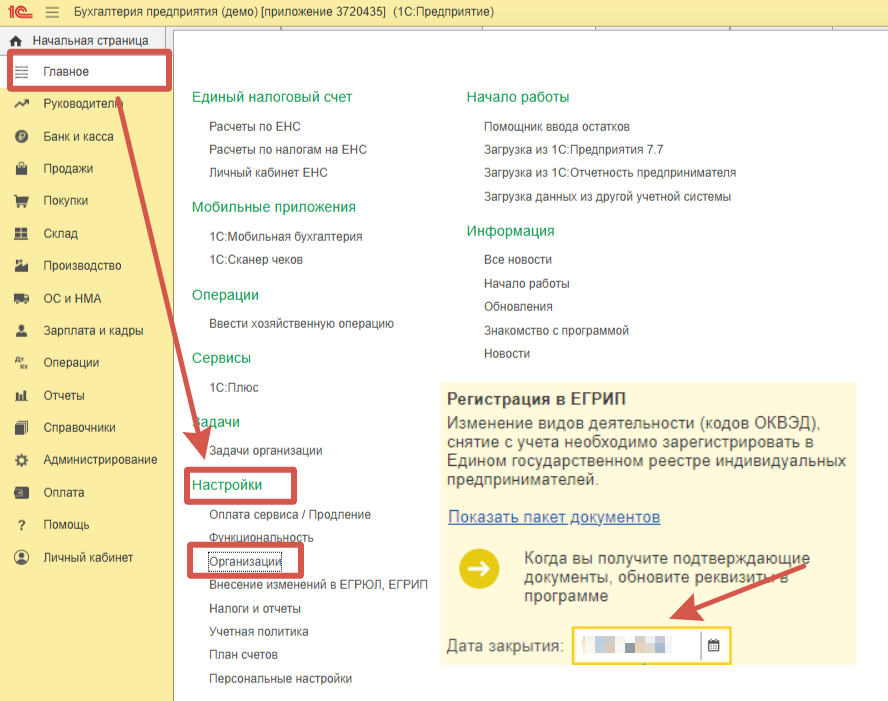Click the Покупки cart icon
The image size is (888, 701).
22,201
